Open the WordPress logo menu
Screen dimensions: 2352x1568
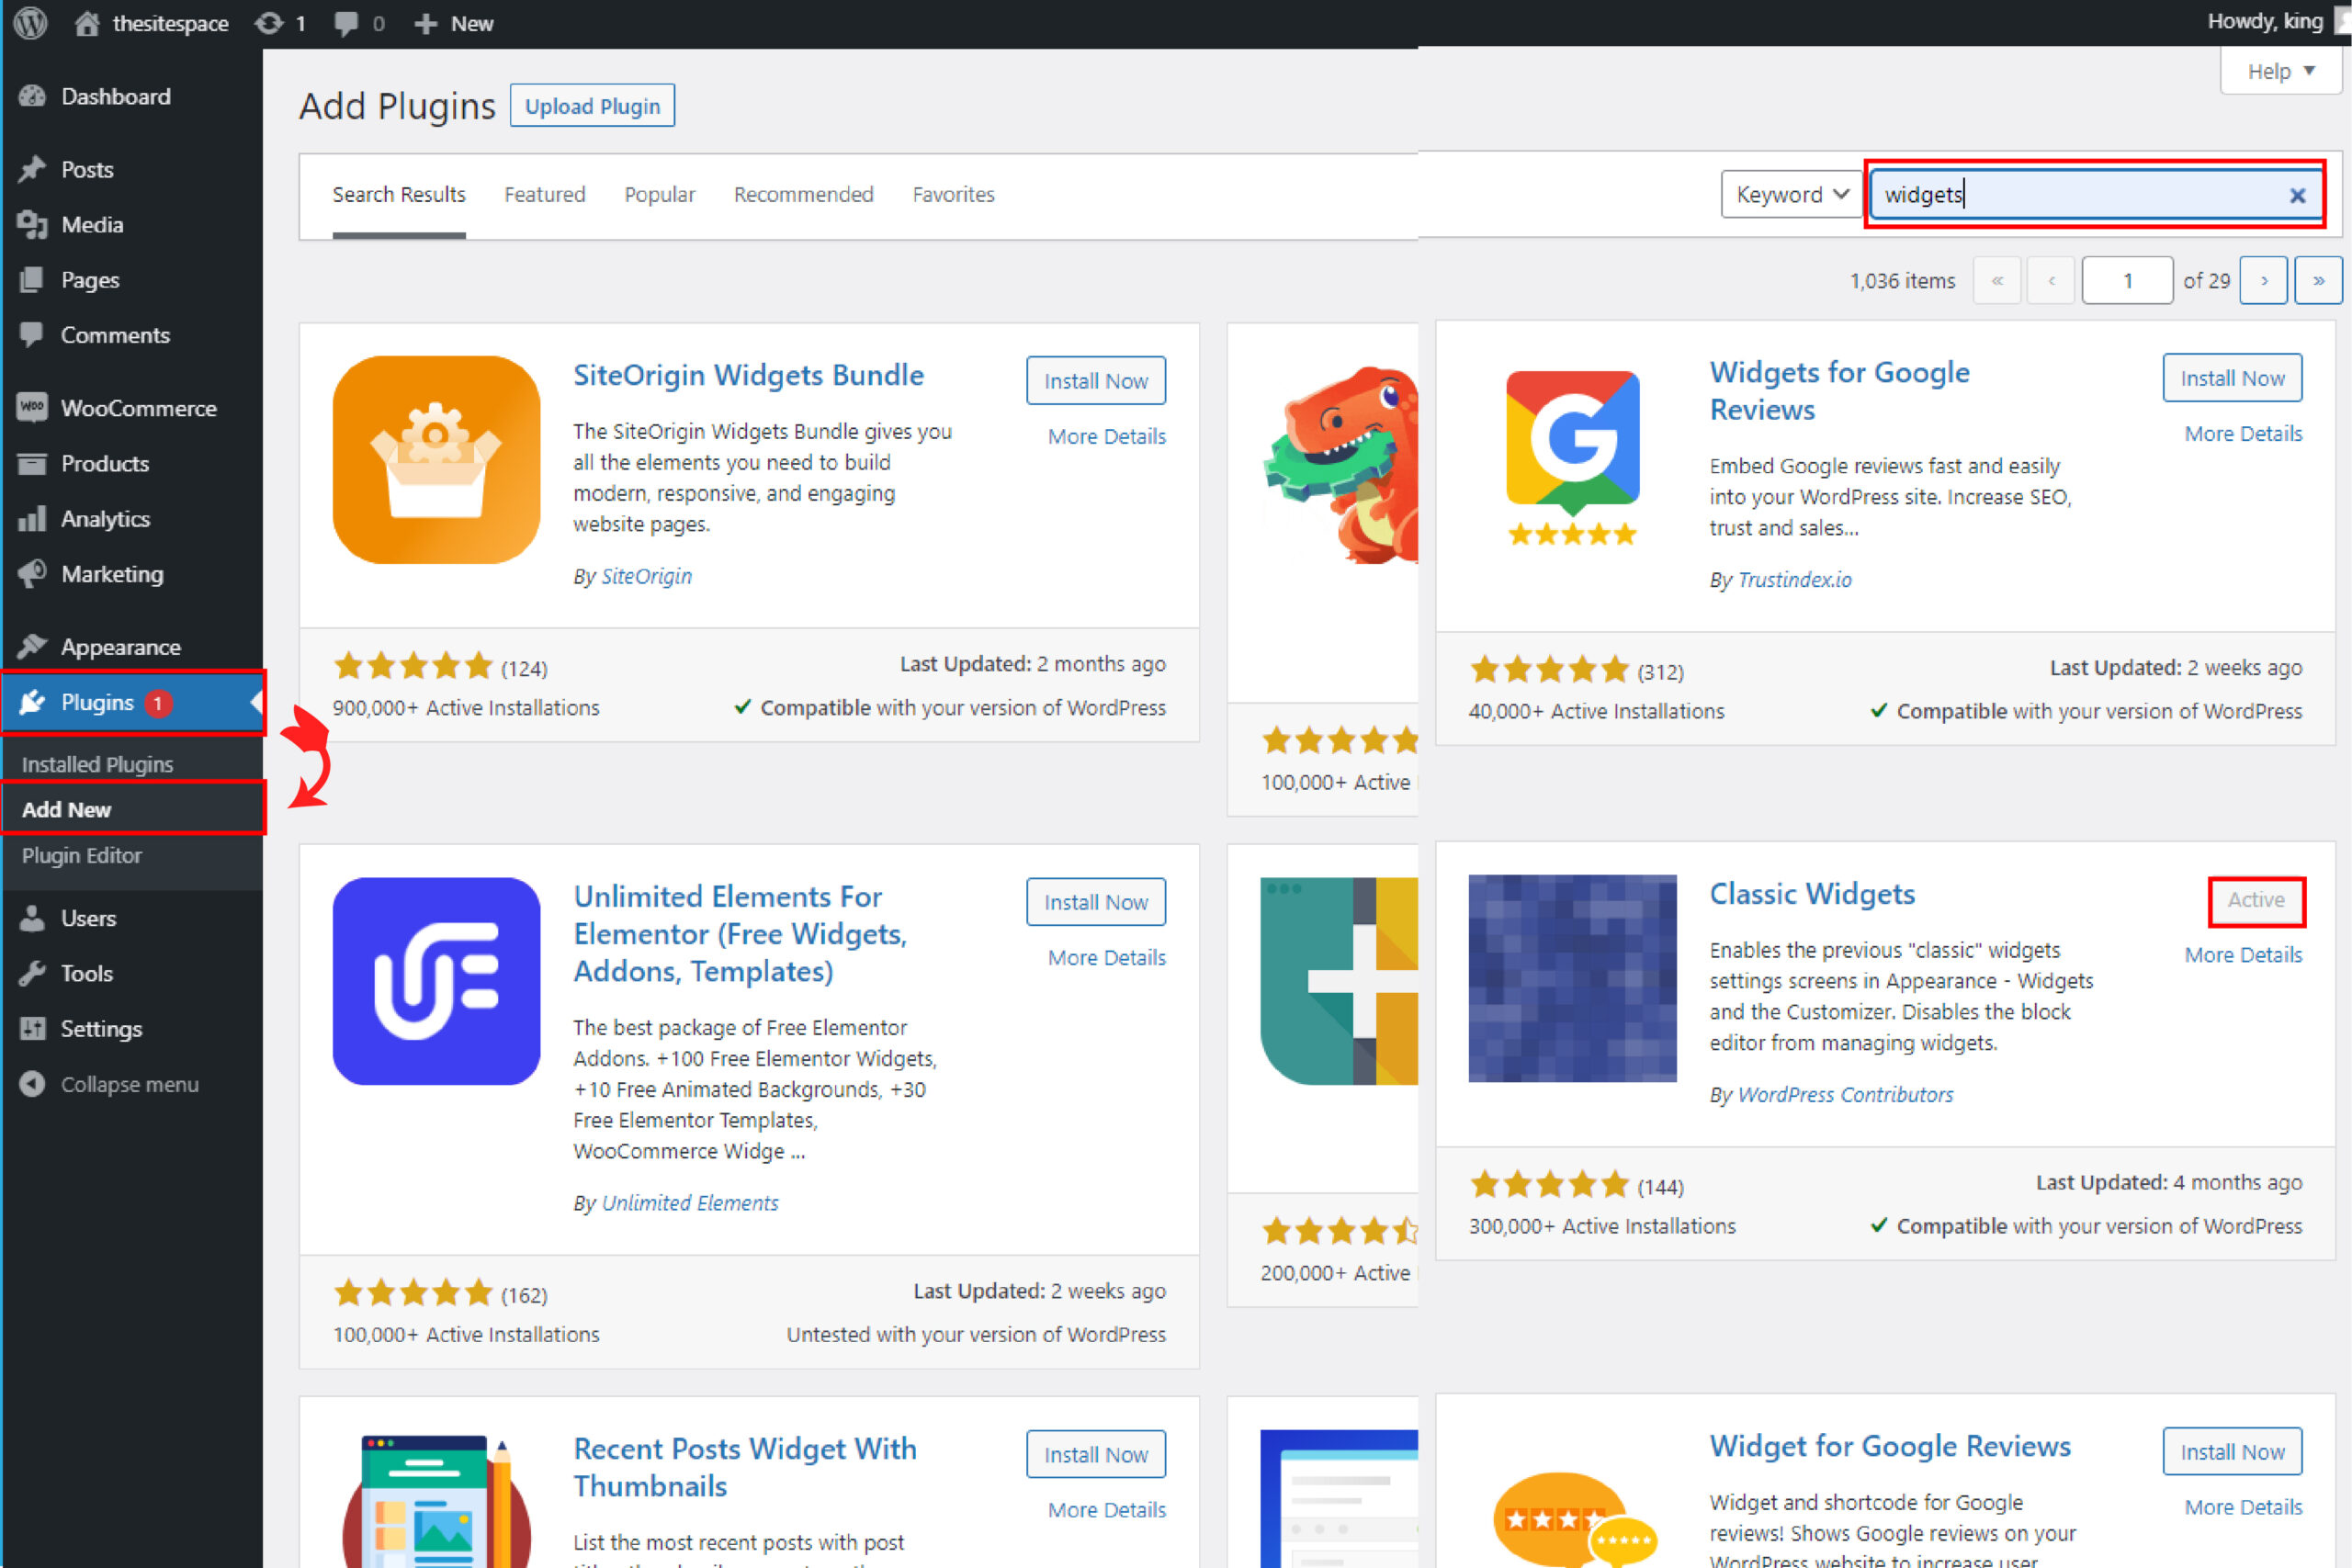30,22
